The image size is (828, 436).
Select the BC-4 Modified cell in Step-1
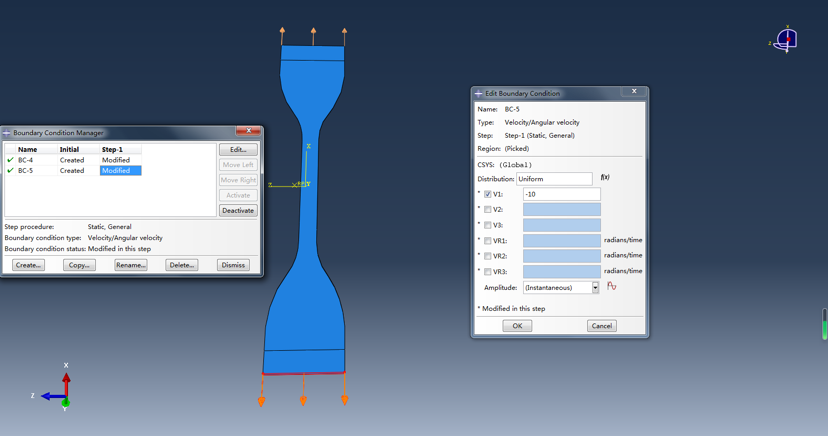pyautogui.click(x=116, y=160)
